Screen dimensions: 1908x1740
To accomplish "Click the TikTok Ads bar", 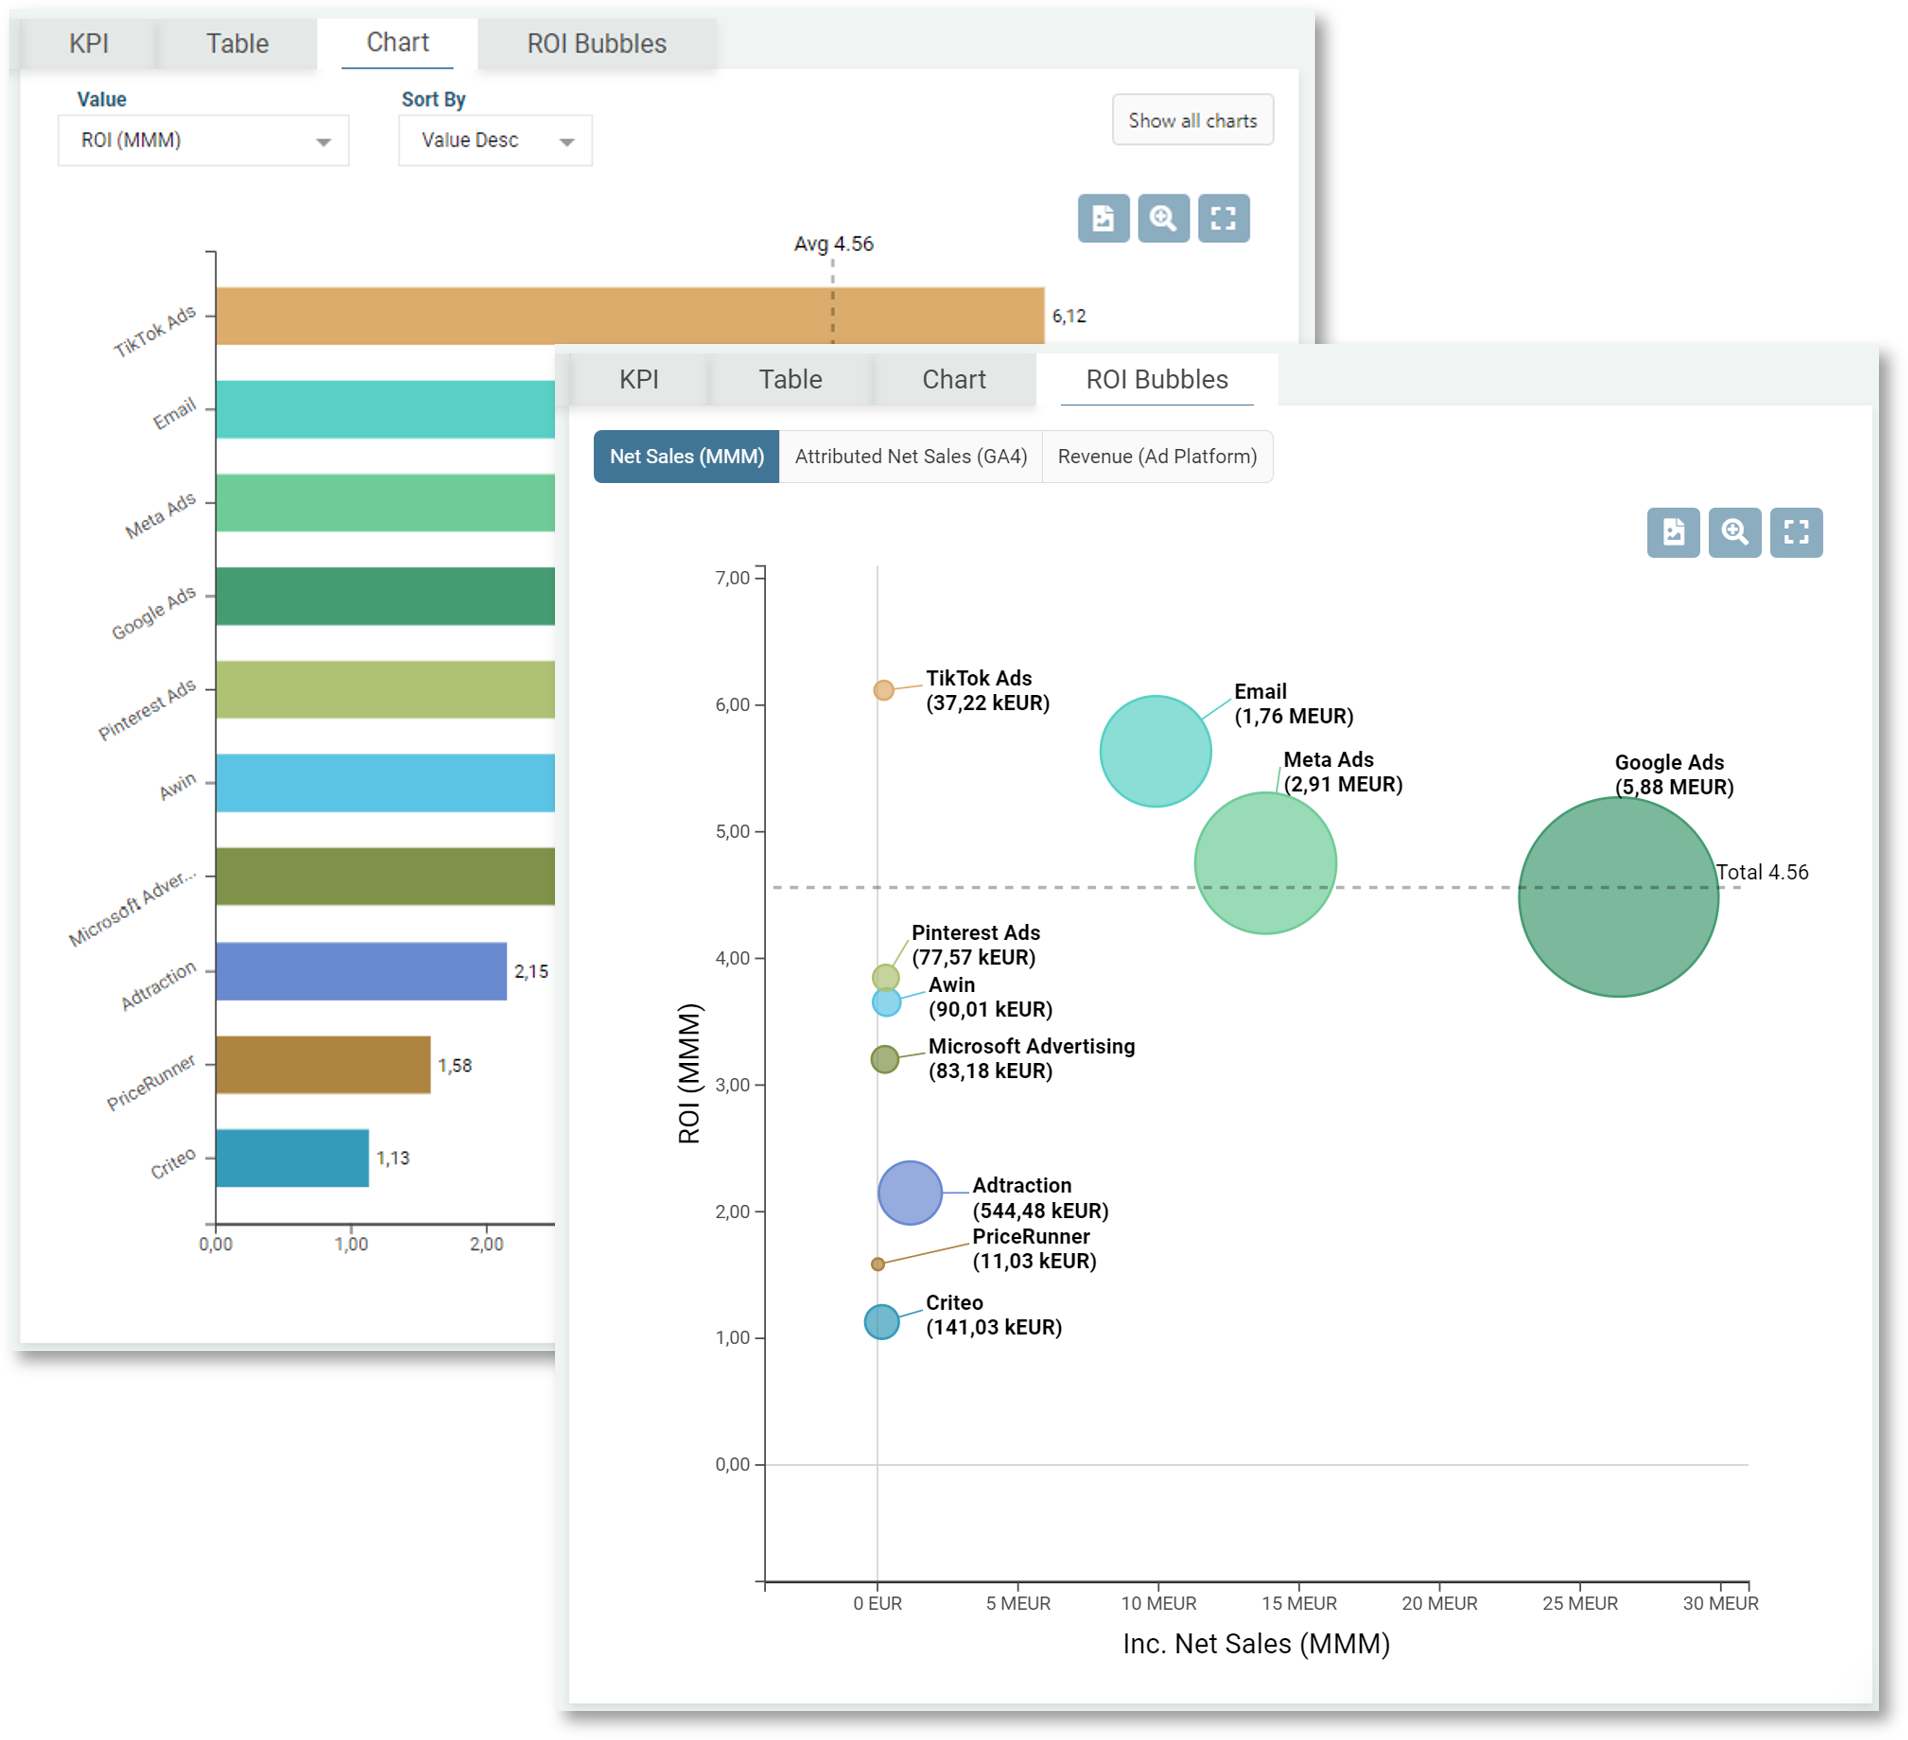I will (x=630, y=315).
